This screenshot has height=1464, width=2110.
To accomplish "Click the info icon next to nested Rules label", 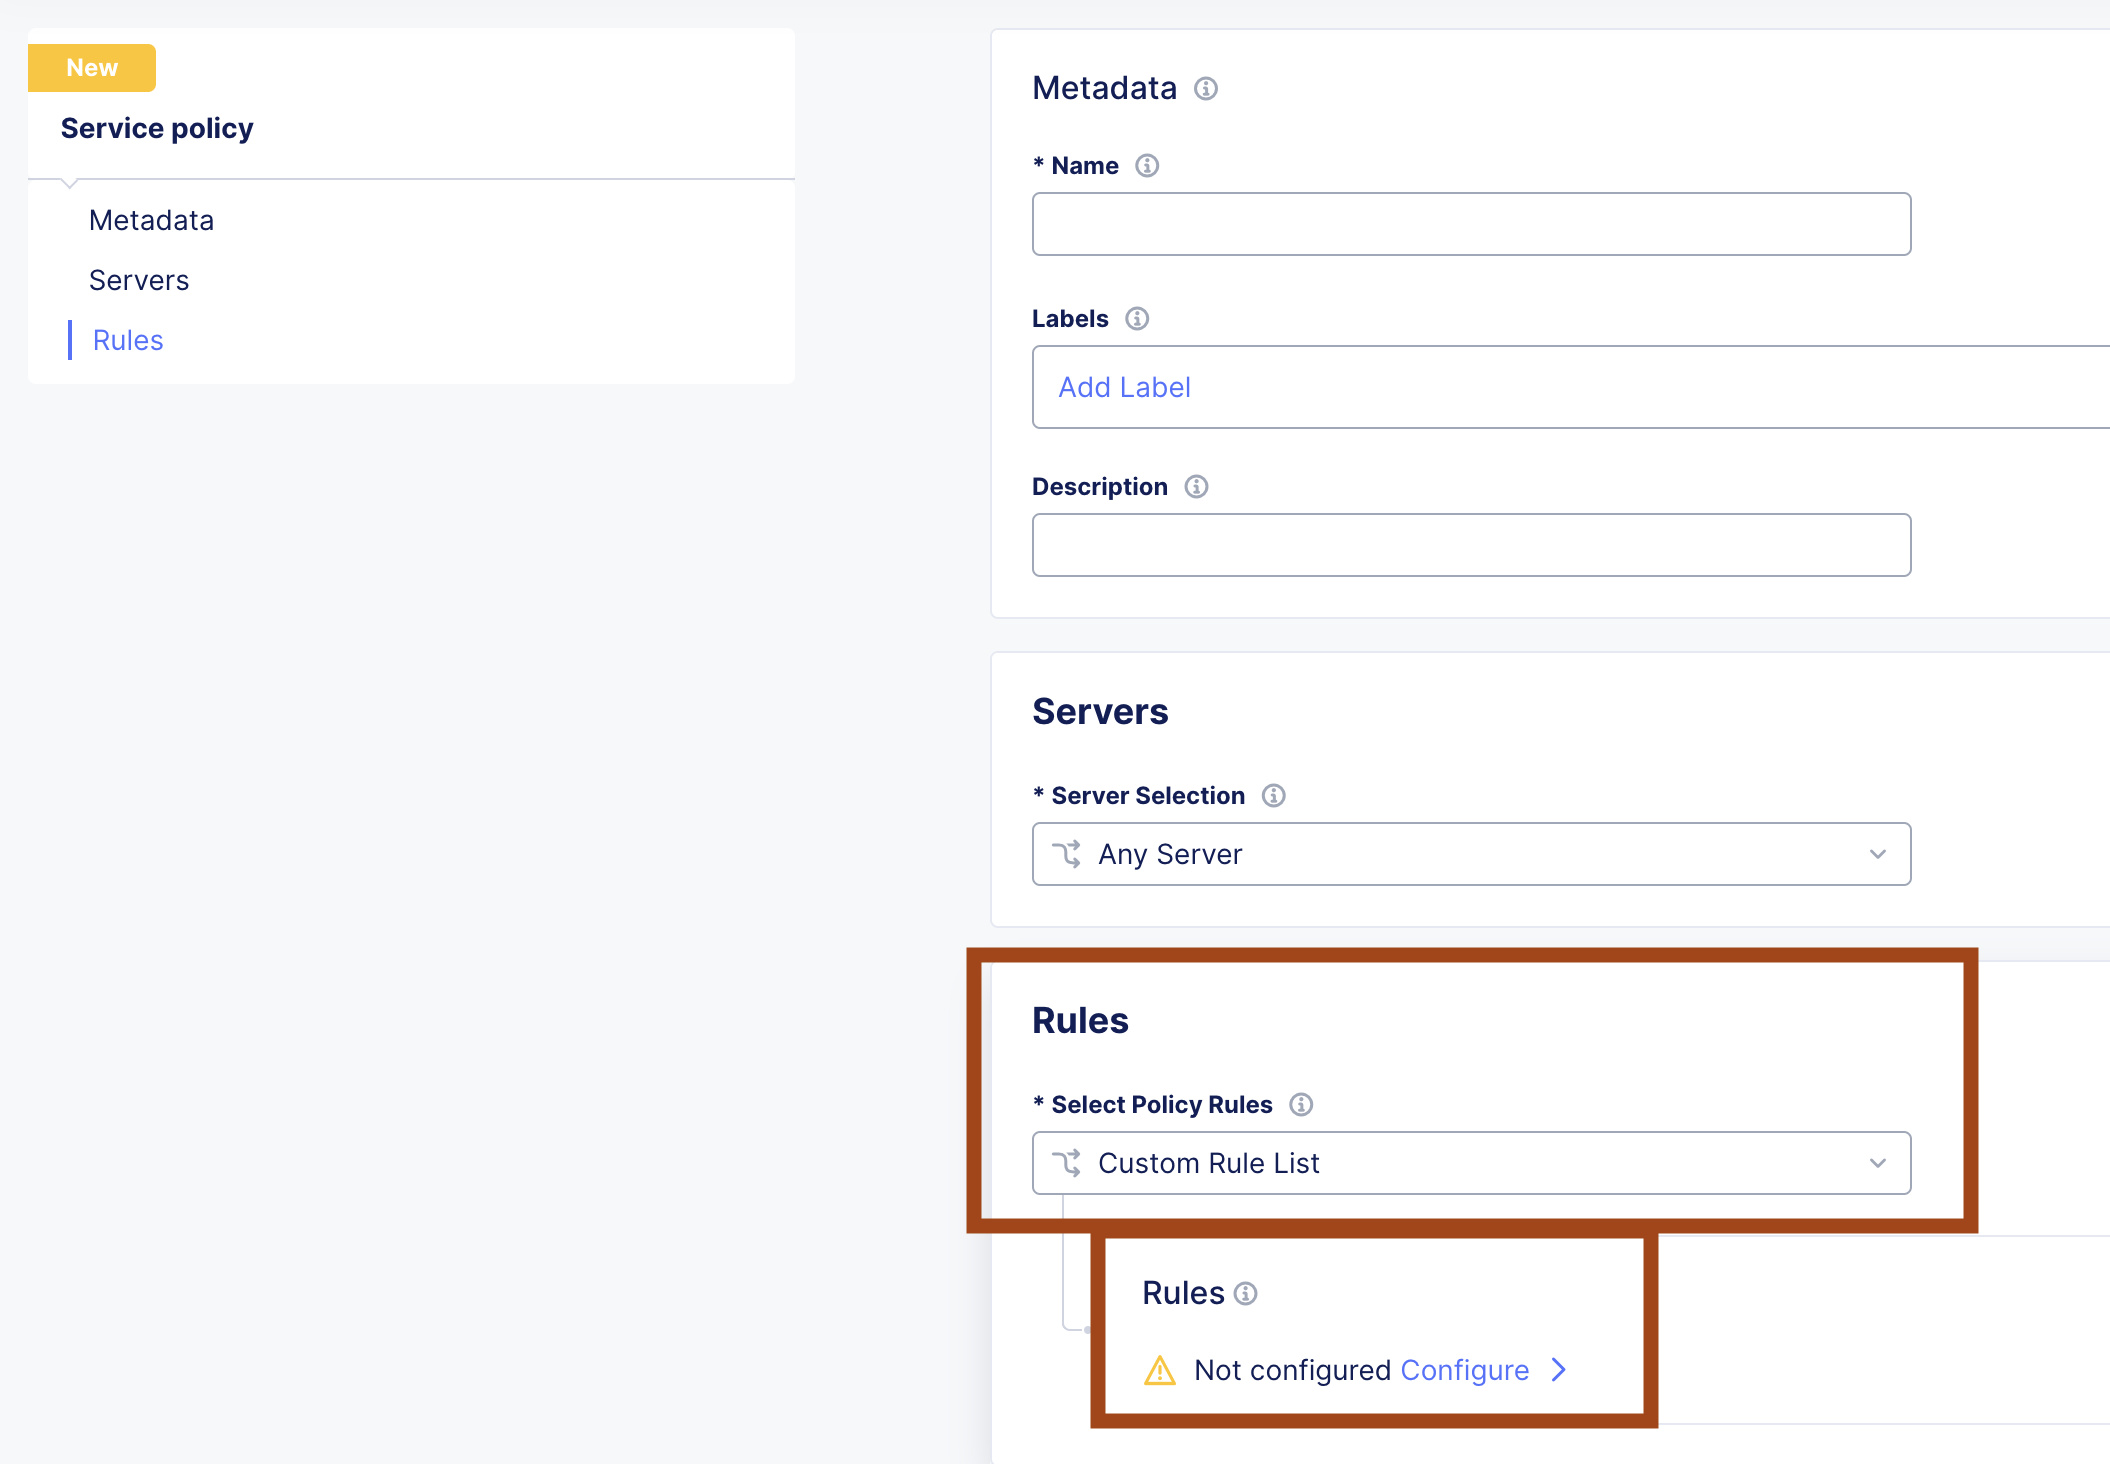I will click(1245, 1293).
